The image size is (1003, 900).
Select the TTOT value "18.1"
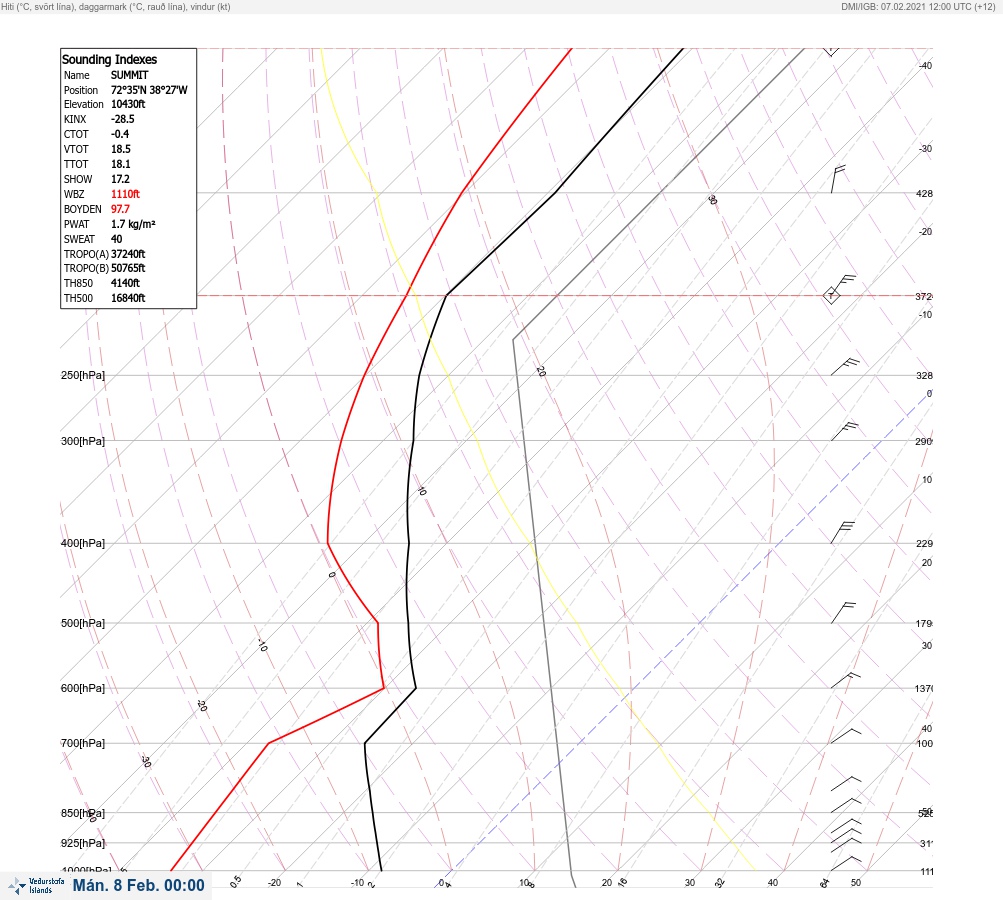click(121, 164)
